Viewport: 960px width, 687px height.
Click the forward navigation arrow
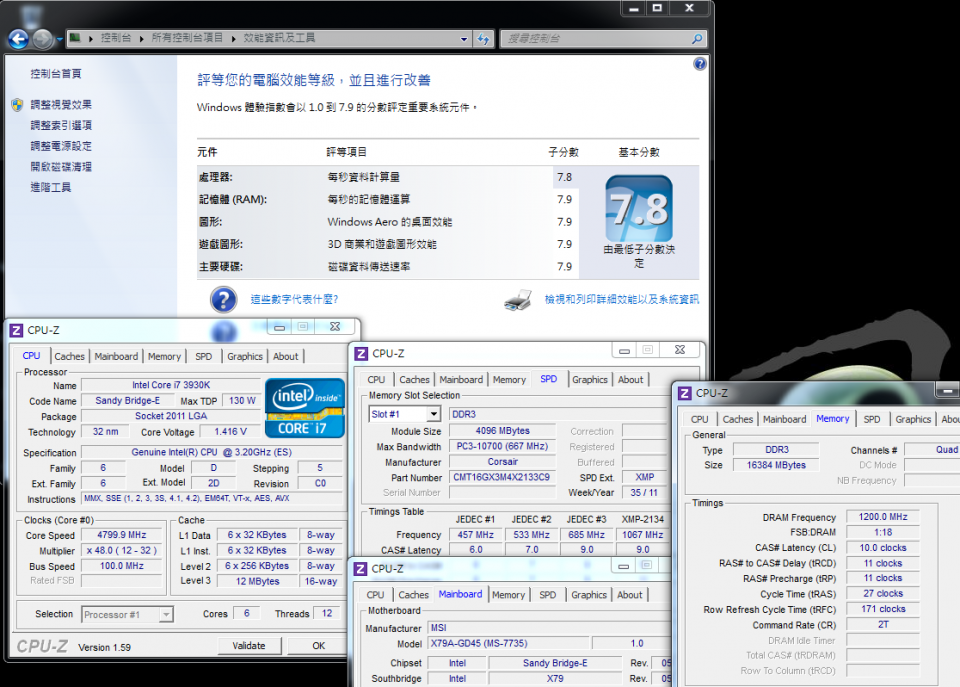tap(42, 38)
